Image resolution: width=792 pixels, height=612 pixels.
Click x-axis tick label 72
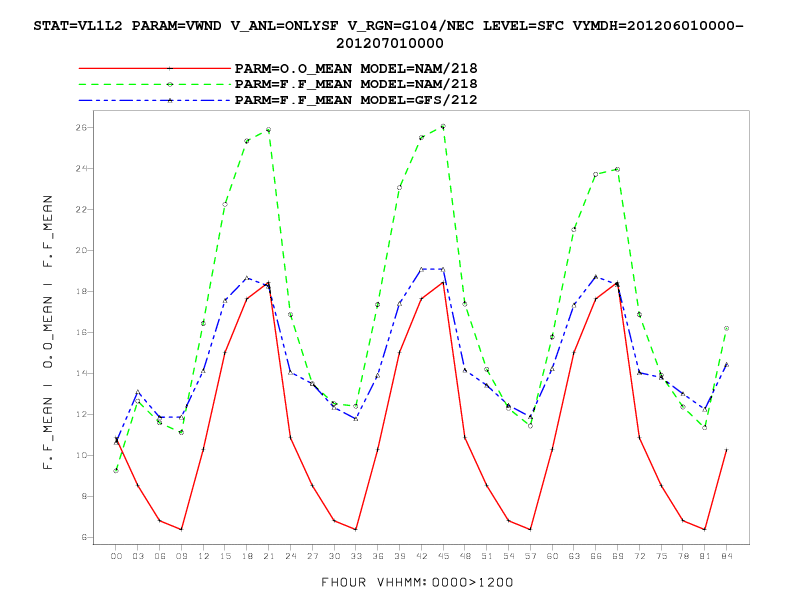[x=639, y=556]
